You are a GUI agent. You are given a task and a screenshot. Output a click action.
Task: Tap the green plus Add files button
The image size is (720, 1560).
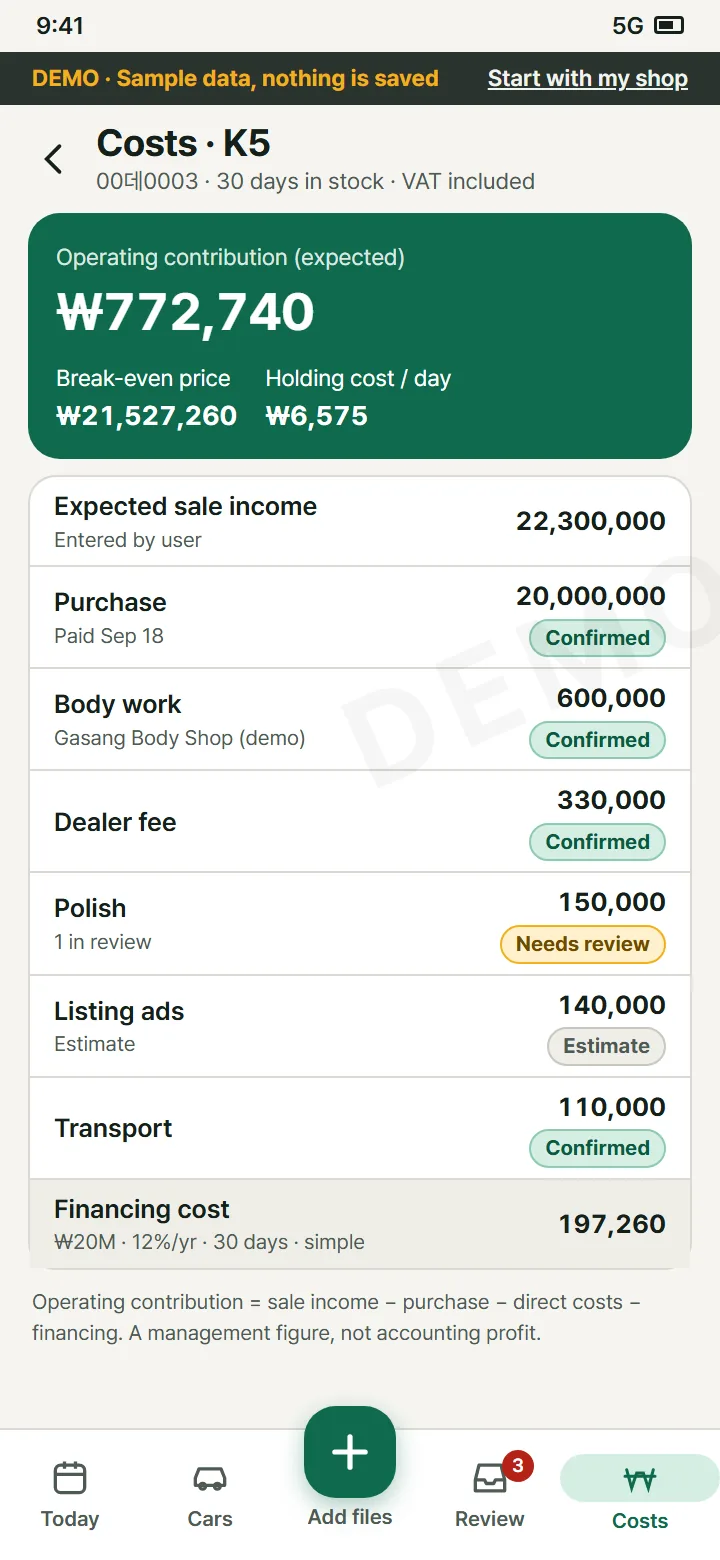pyautogui.click(x=350, y=1452)
